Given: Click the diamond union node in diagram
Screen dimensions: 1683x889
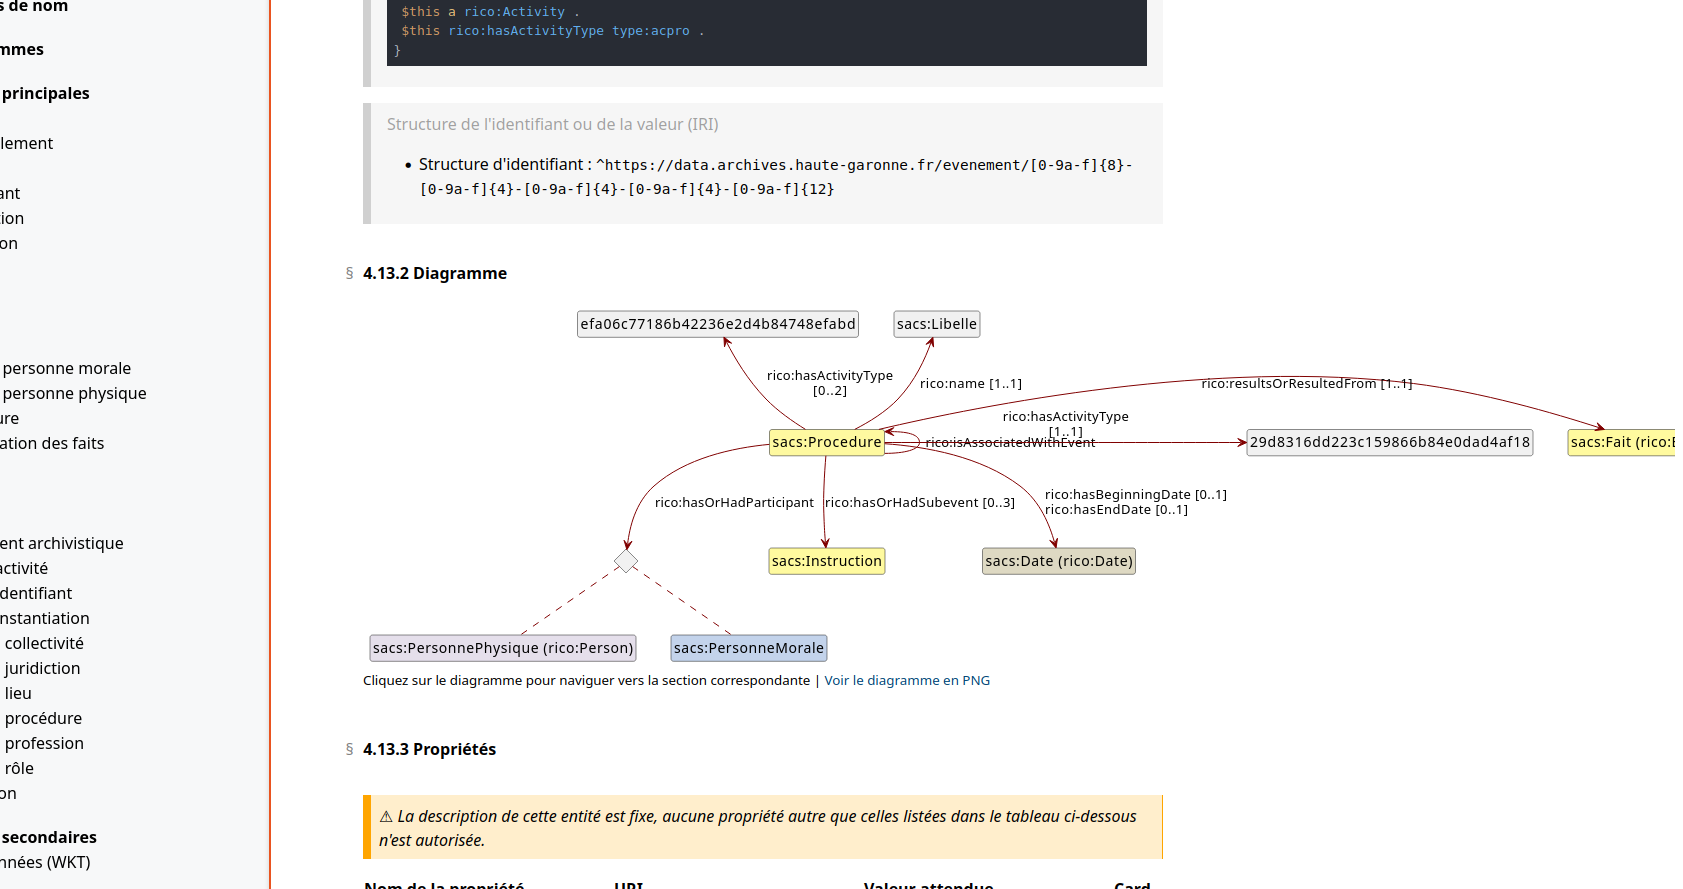Looking at the screenshot, I should tap(626, 561).
